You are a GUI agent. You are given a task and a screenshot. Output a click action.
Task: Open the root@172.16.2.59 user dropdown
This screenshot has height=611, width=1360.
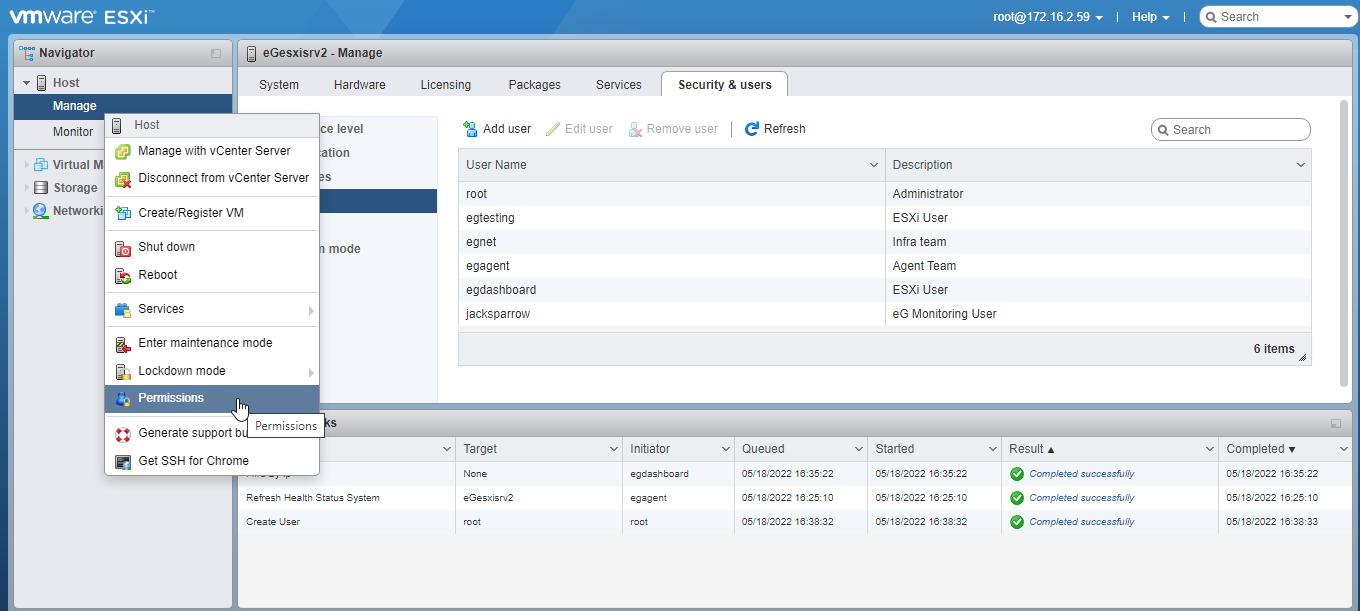coord(1047,17)
